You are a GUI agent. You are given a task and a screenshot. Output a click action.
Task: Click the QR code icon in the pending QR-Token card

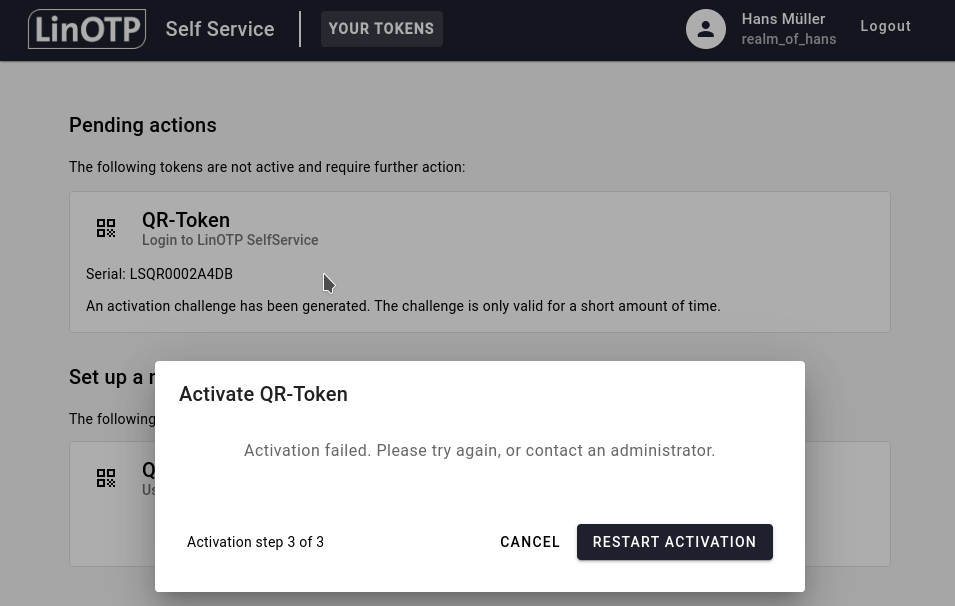coord(106,228)
